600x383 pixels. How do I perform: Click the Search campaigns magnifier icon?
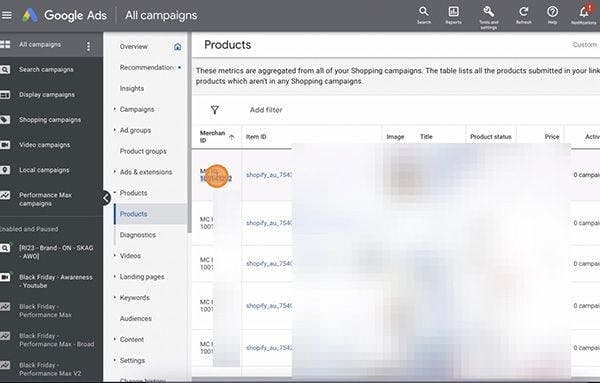[5, 70]
